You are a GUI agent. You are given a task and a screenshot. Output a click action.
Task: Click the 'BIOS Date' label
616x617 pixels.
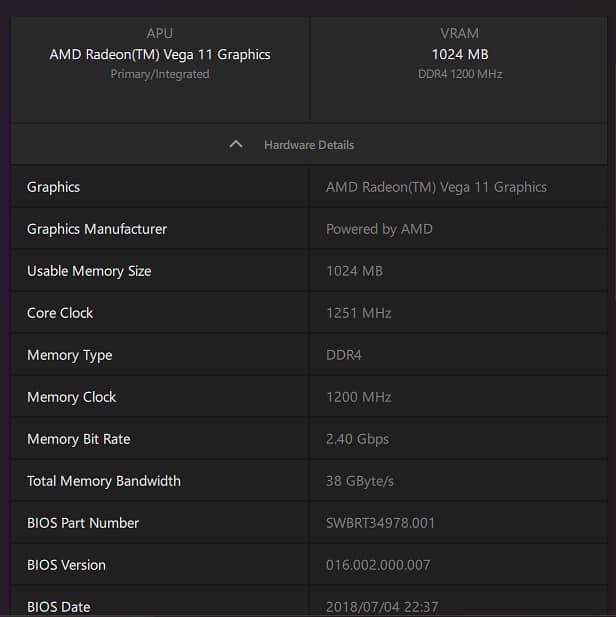[59, 607]
